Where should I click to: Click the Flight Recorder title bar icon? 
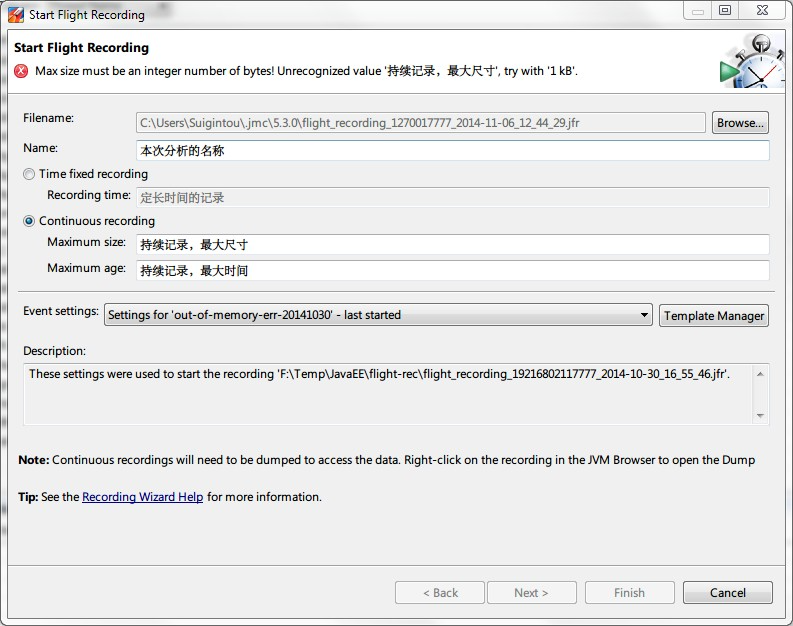[x=16, y=15]
